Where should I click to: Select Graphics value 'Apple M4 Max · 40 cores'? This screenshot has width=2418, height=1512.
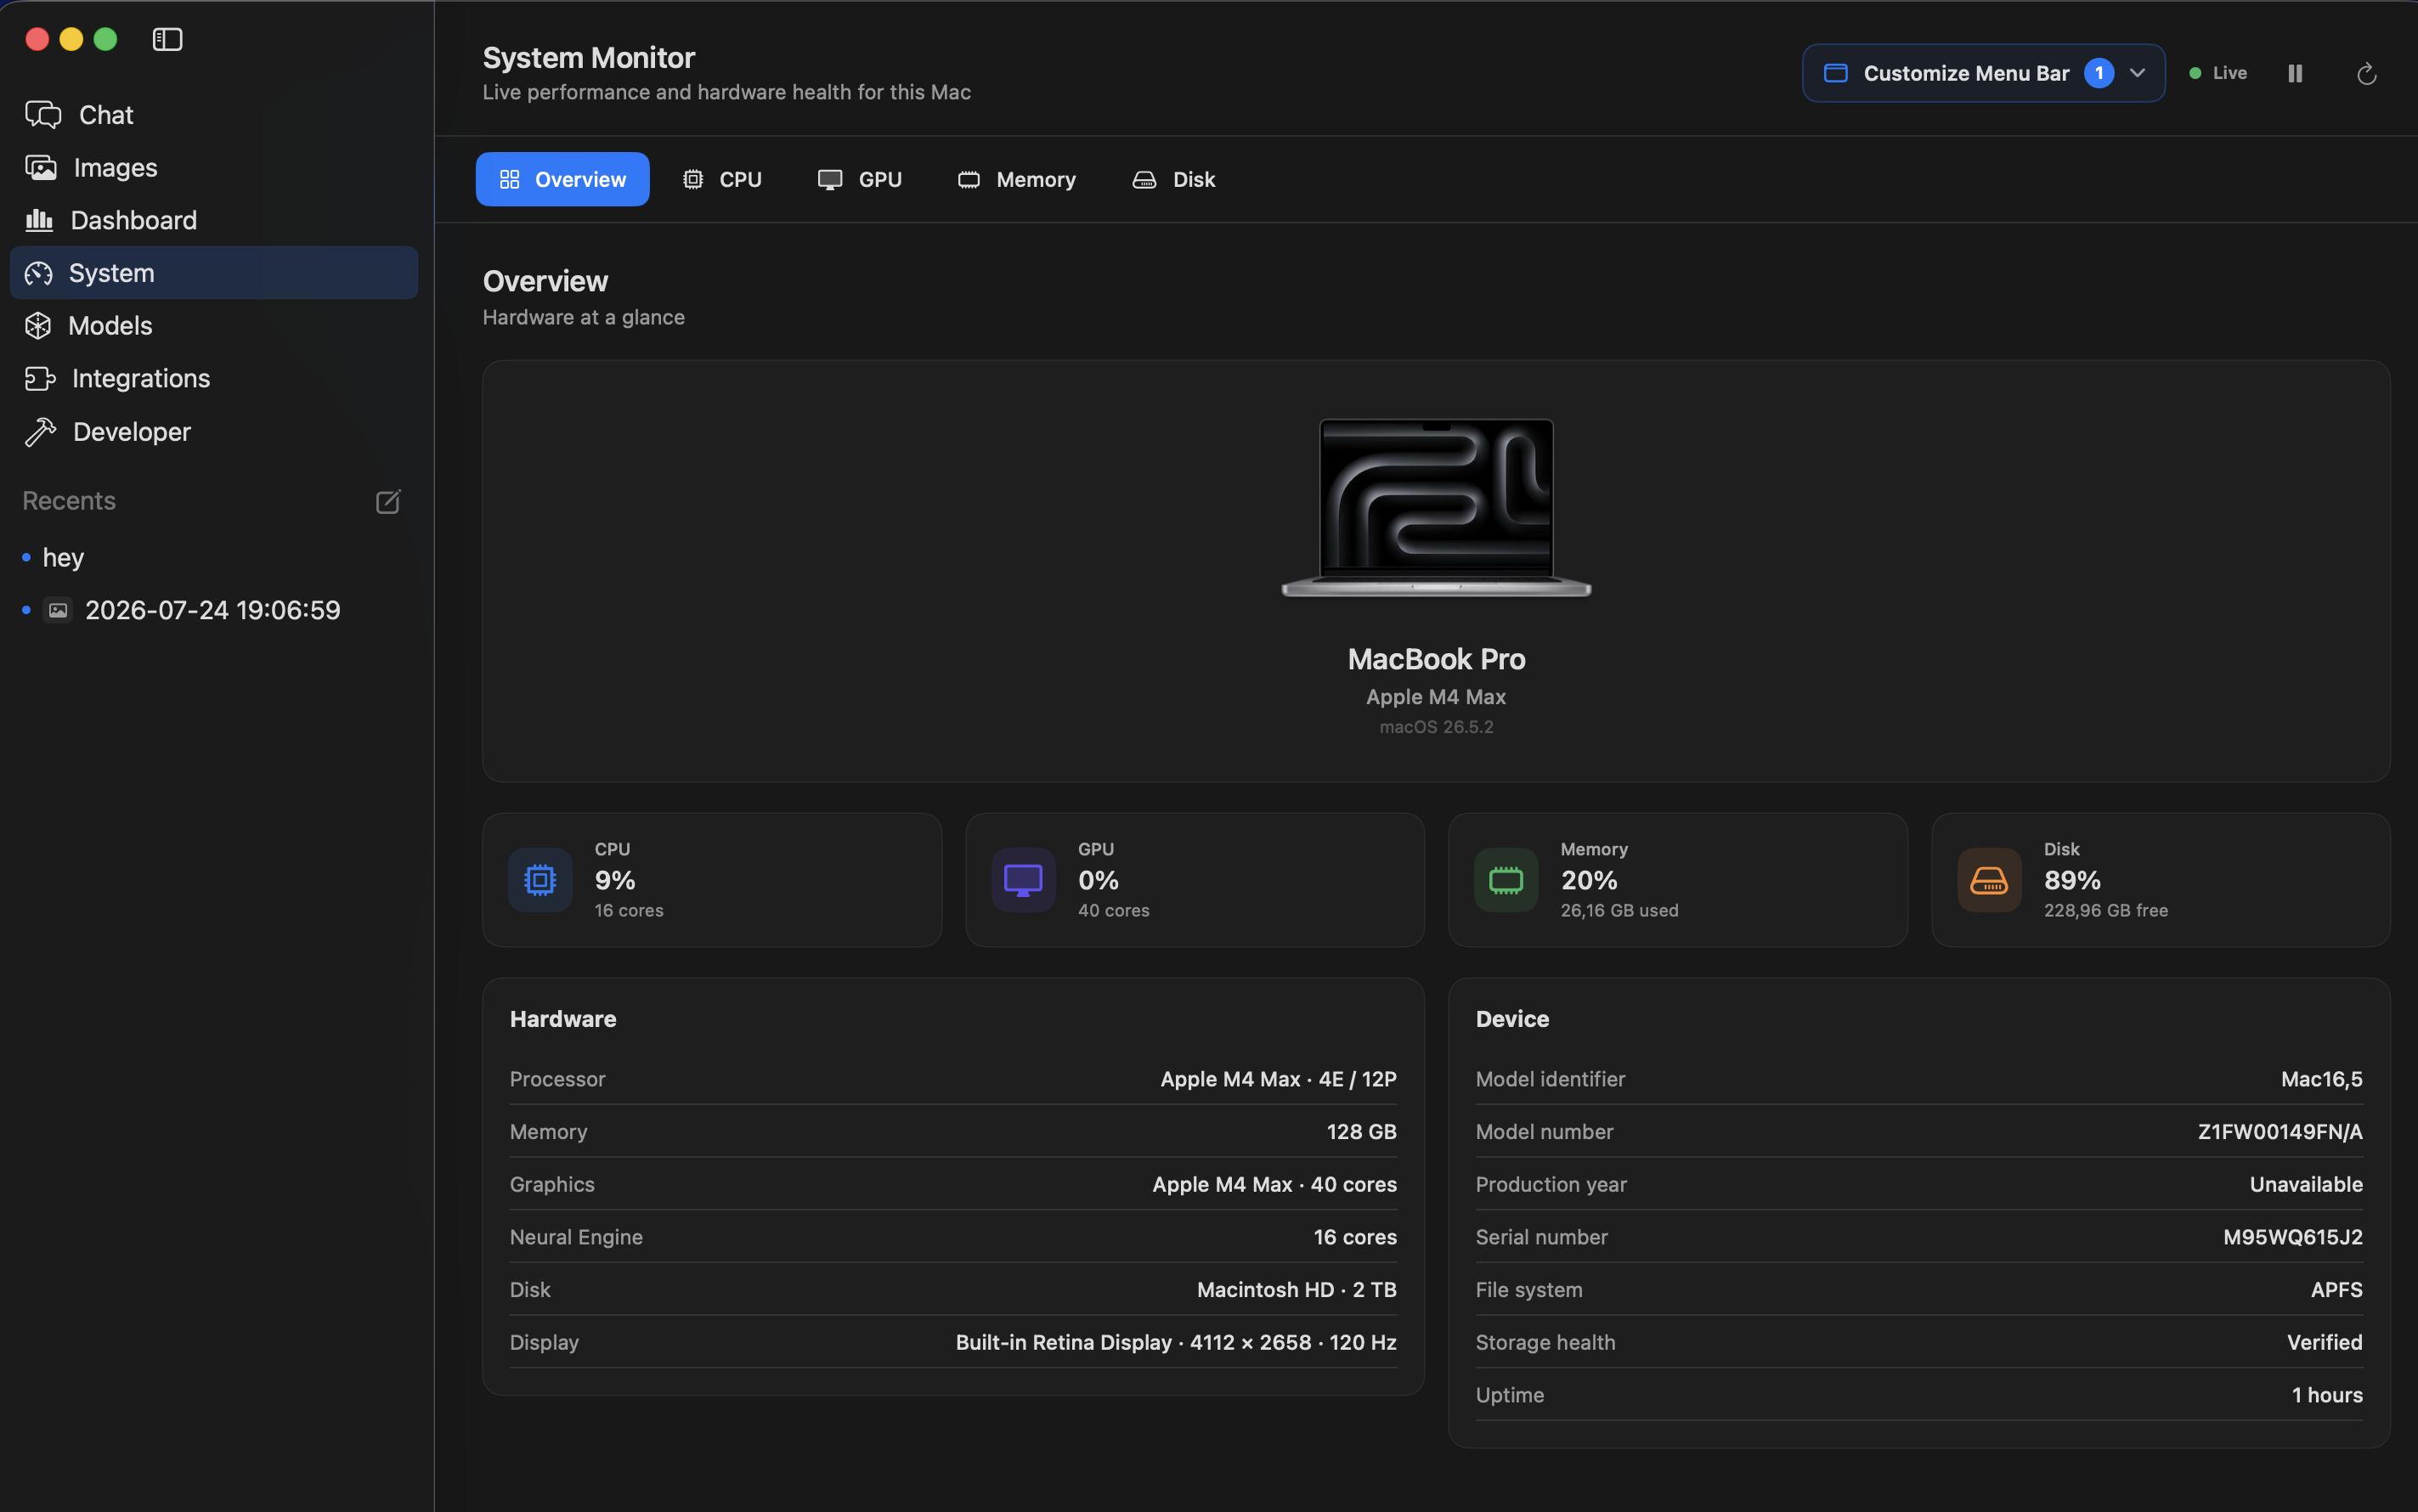pos(1274,1184)
